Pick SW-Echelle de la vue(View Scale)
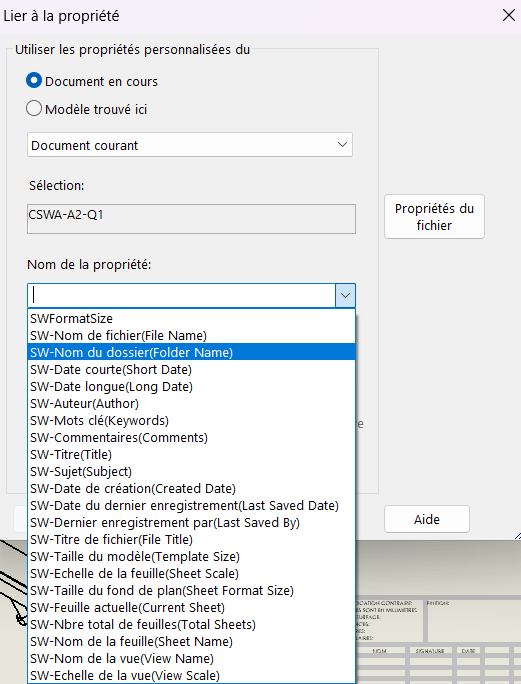This screenshot has width=521, height=684. coord(192,676)
